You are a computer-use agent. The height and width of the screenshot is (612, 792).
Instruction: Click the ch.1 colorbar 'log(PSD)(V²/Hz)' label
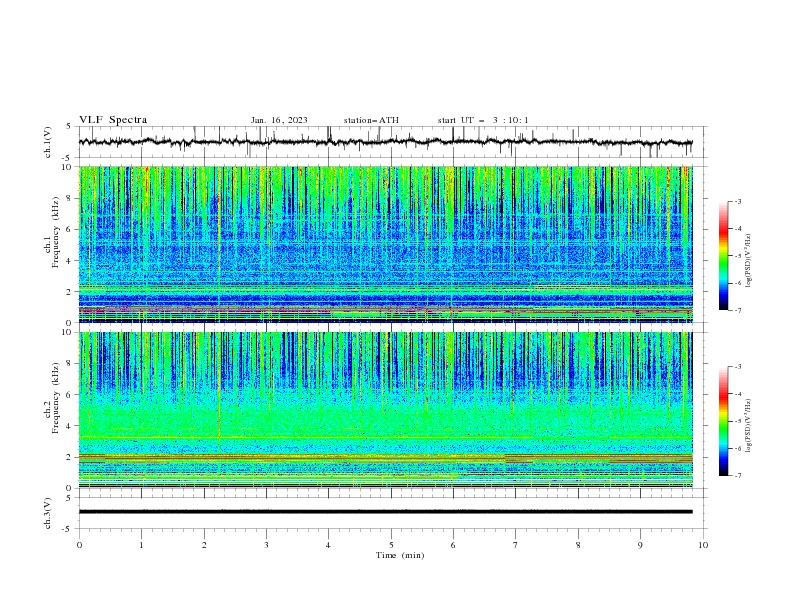coord(748,261)
